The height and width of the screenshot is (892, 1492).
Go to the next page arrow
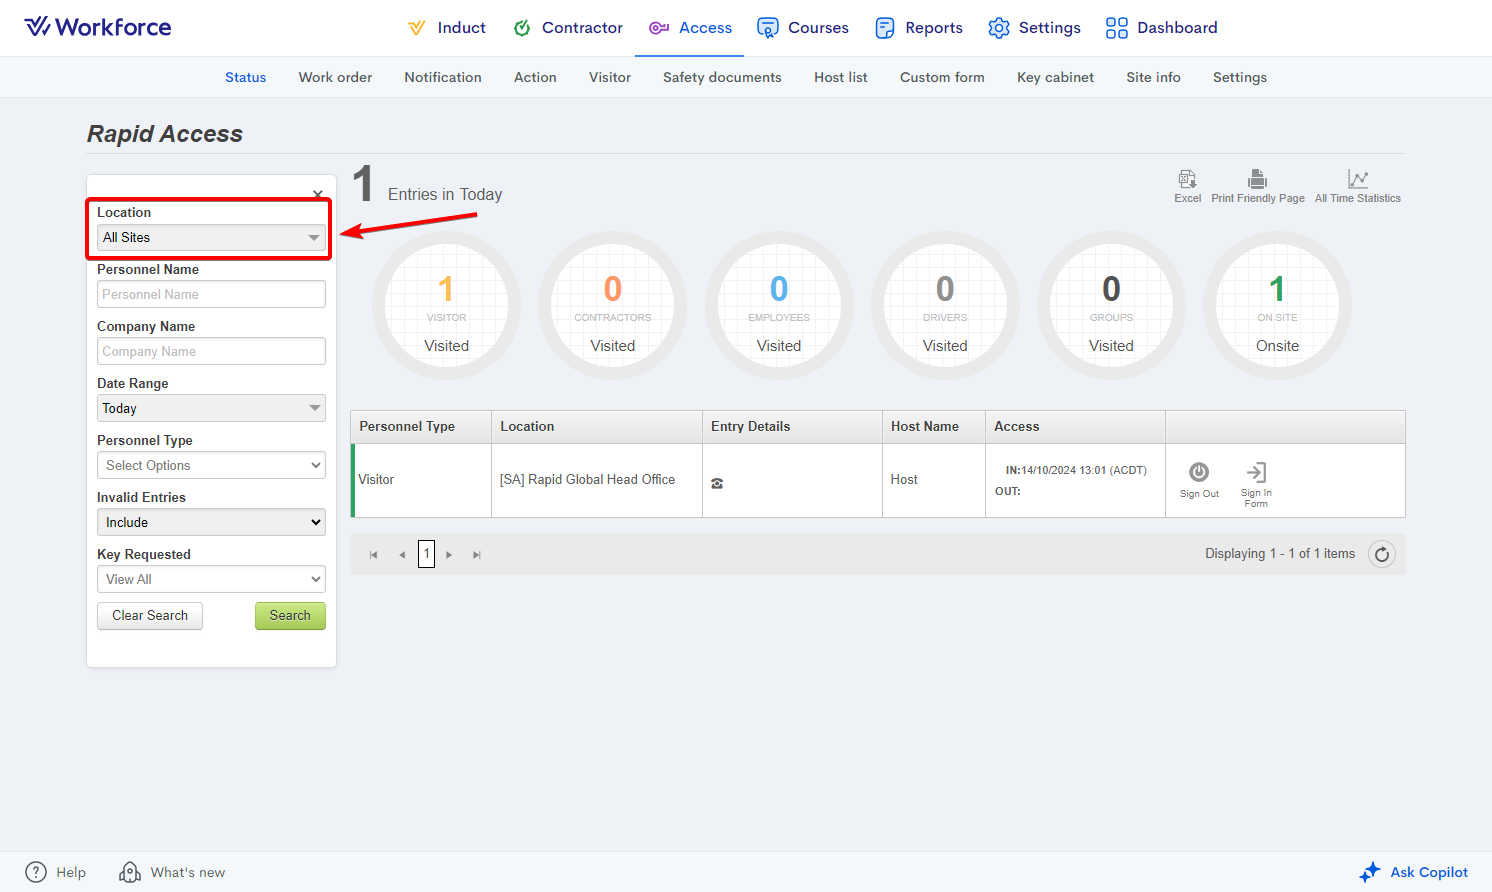(450, 555)
